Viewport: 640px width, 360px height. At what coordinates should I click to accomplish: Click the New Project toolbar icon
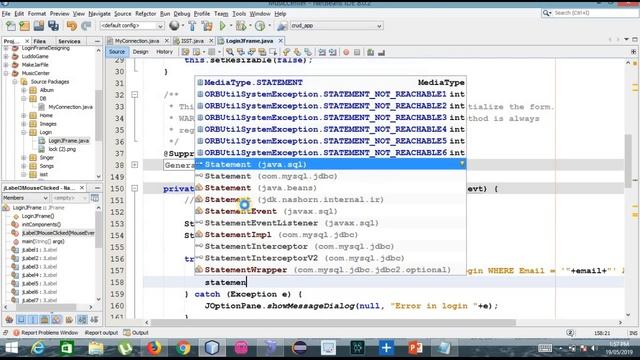24,26
